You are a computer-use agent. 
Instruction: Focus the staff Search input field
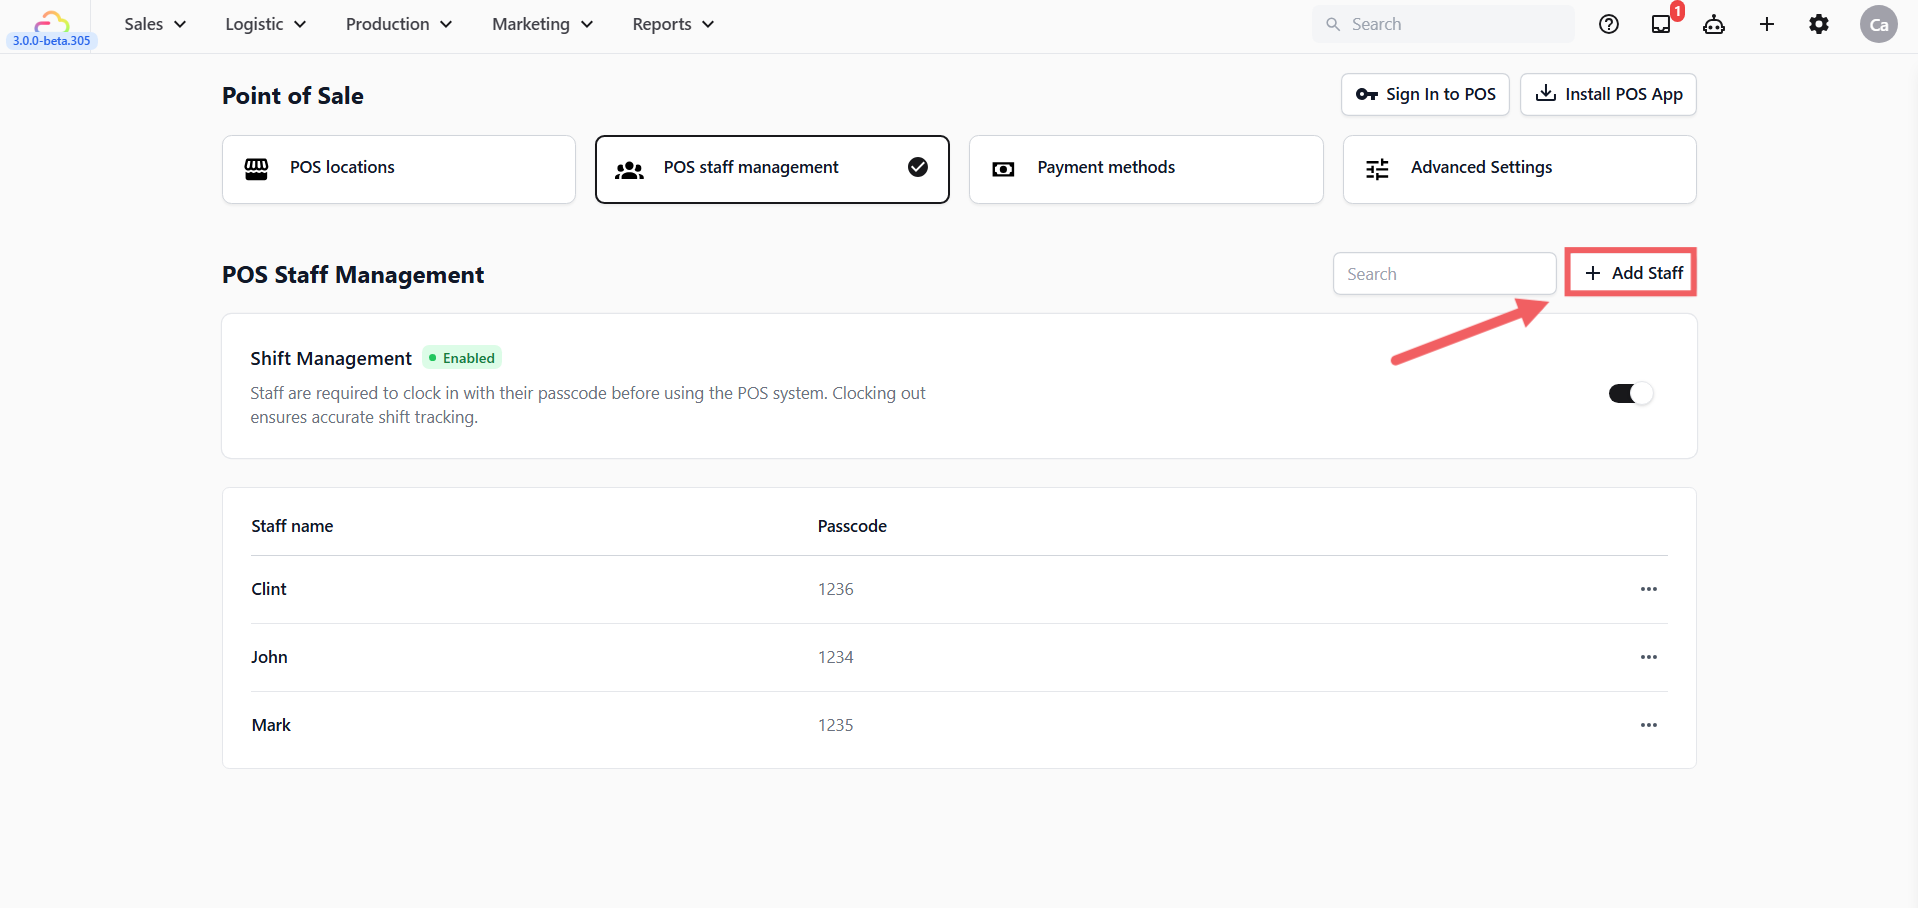(1444, 274)
